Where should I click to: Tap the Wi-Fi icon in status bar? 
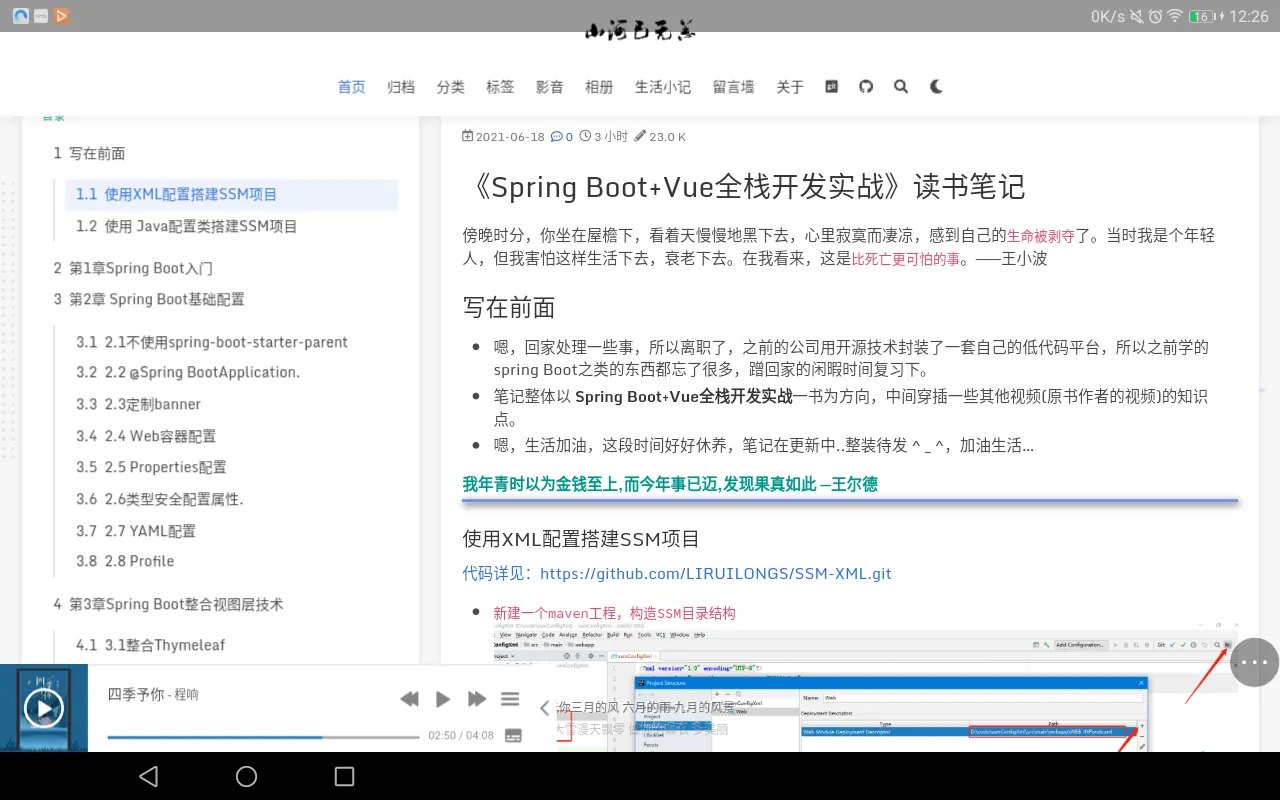(x=1175, y=16)
